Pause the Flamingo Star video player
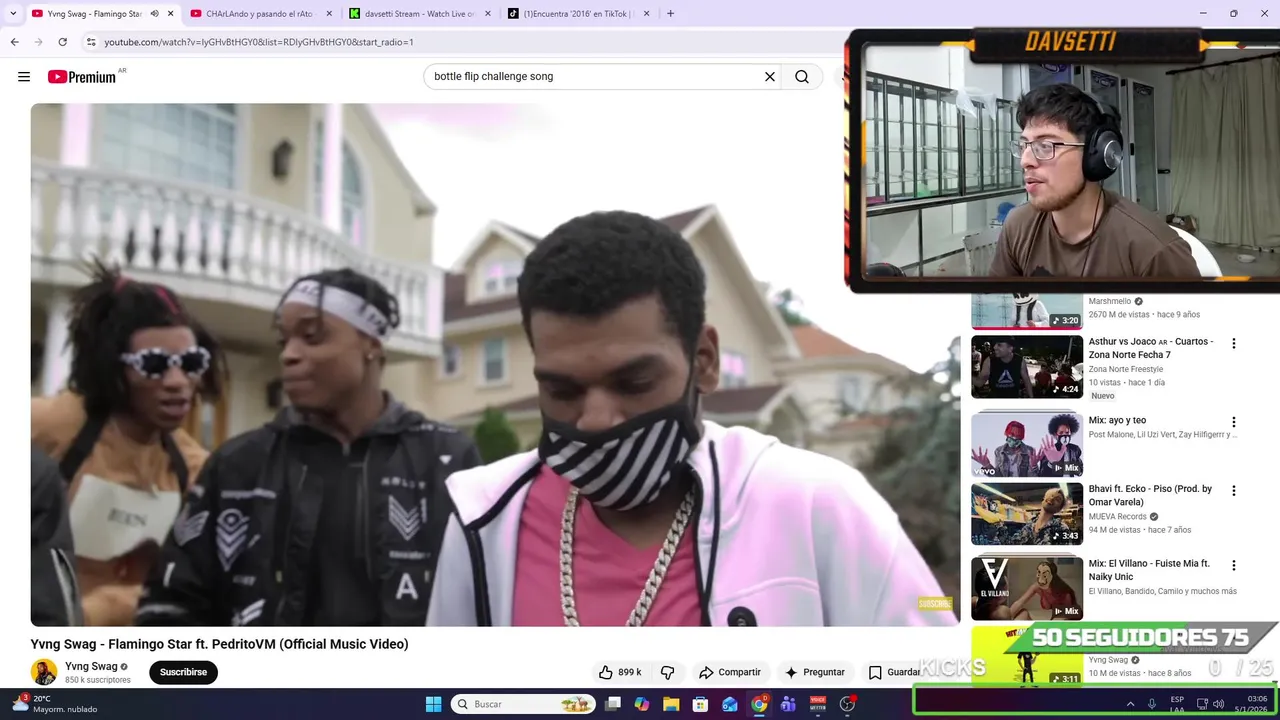Viewport: 1280px width, 720px height. [495, 365]
